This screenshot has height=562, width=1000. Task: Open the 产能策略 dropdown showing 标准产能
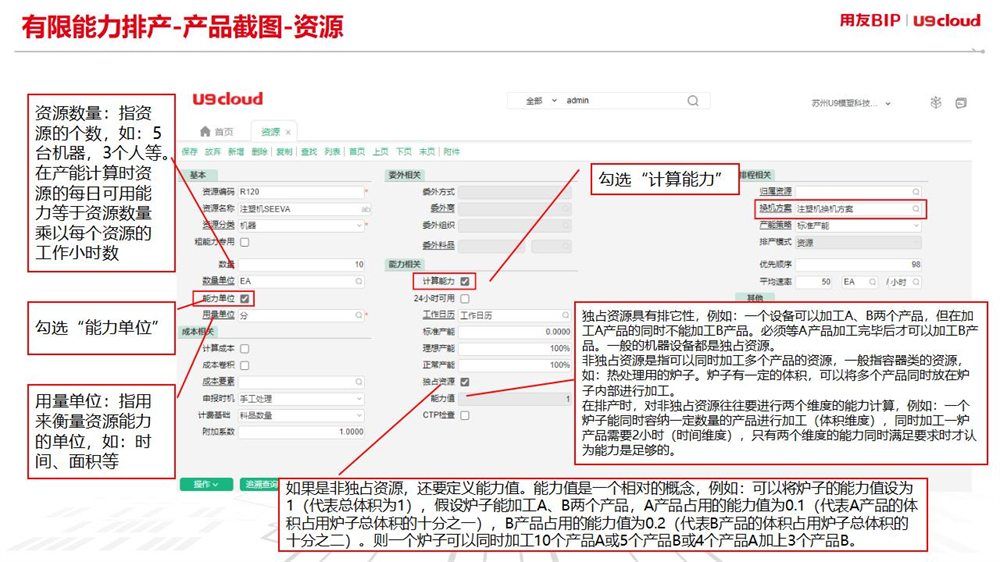[858, 226]
